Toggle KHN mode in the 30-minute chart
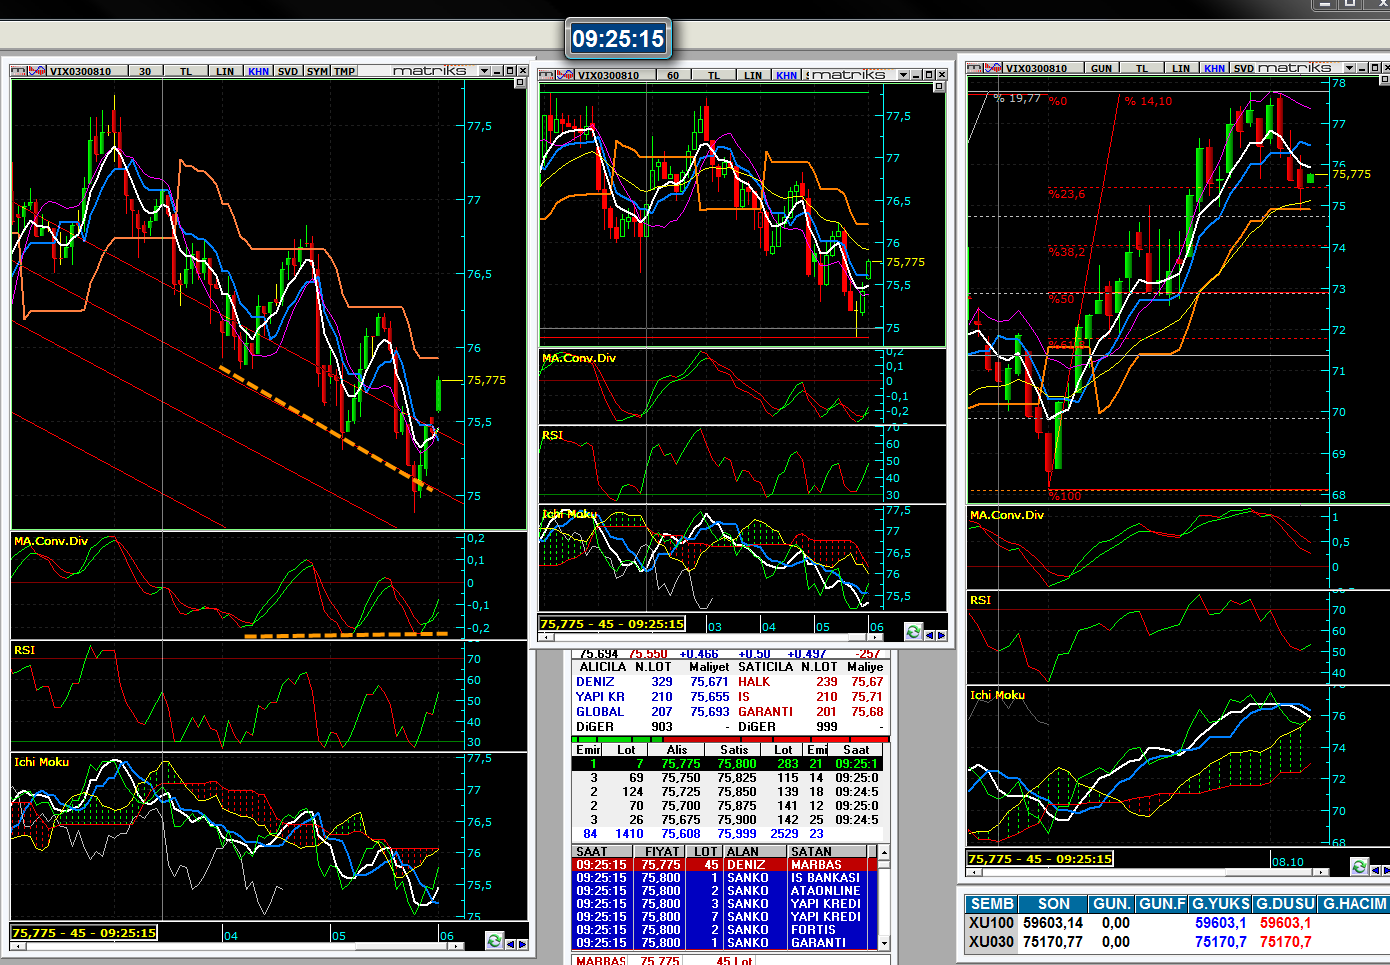Image resolution: width=1390 pixels, height=965 pixels. click(x=258, y=71)
